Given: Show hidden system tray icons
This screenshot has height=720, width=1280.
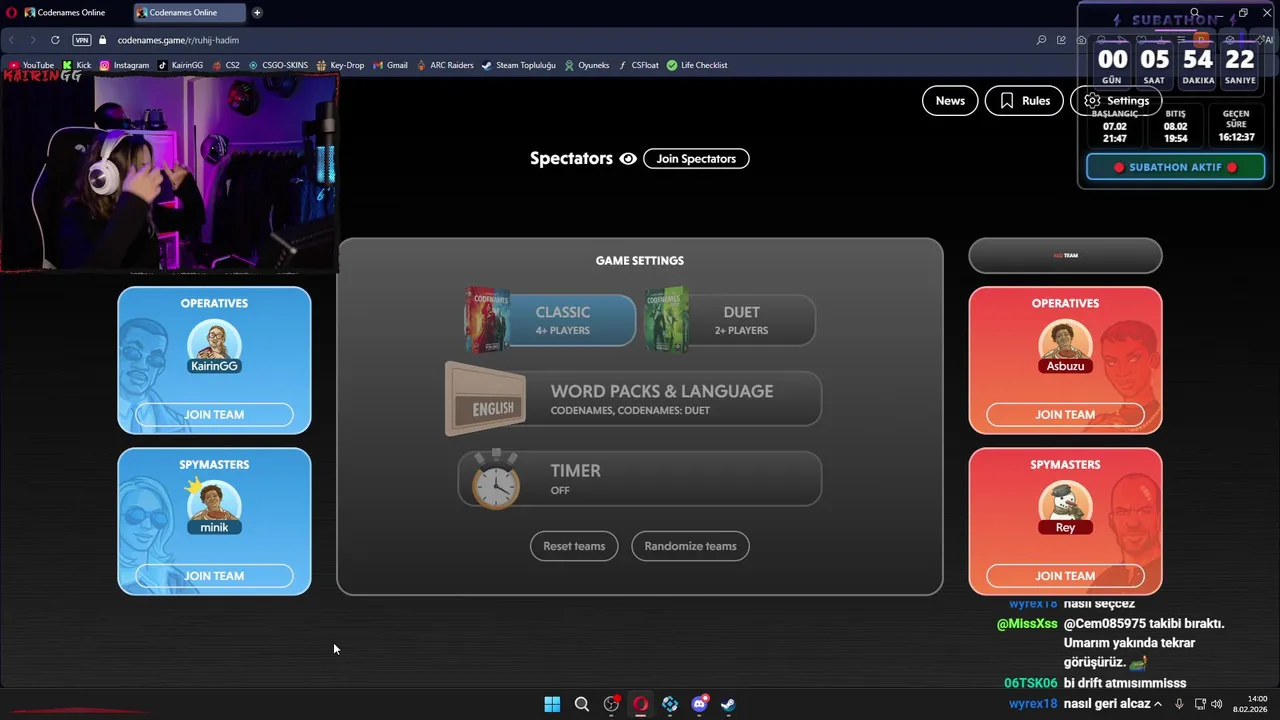Looking at the screenshot, I should [1158, 704].
